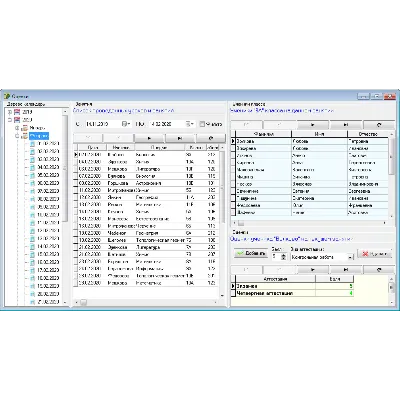The width and height of the screenshot is (400, 400).
Task: Go to next record in lessons navigator
Action: point(150,138)
